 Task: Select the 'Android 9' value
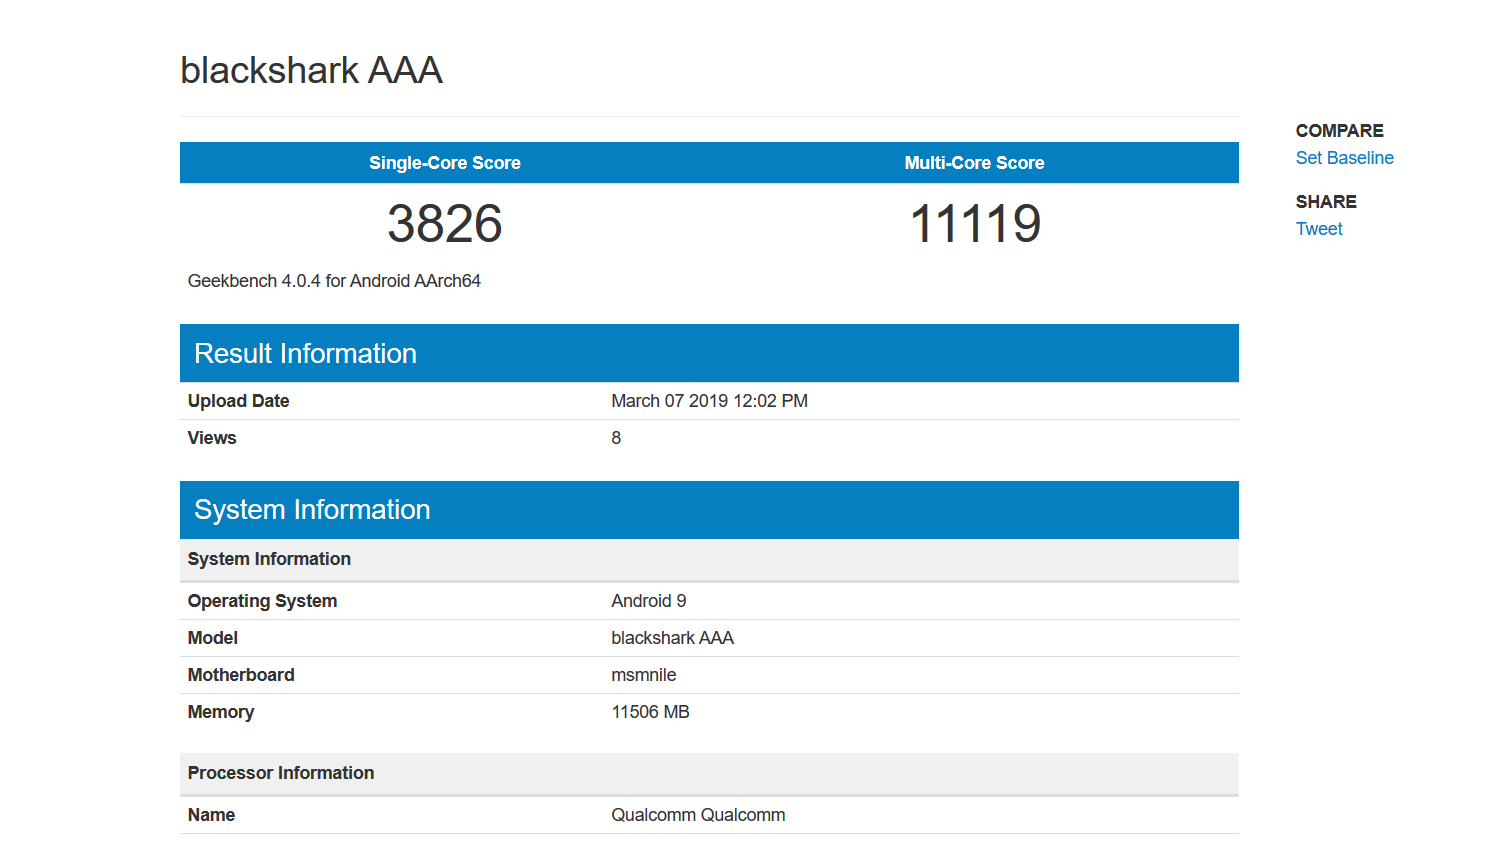point(648,601)
